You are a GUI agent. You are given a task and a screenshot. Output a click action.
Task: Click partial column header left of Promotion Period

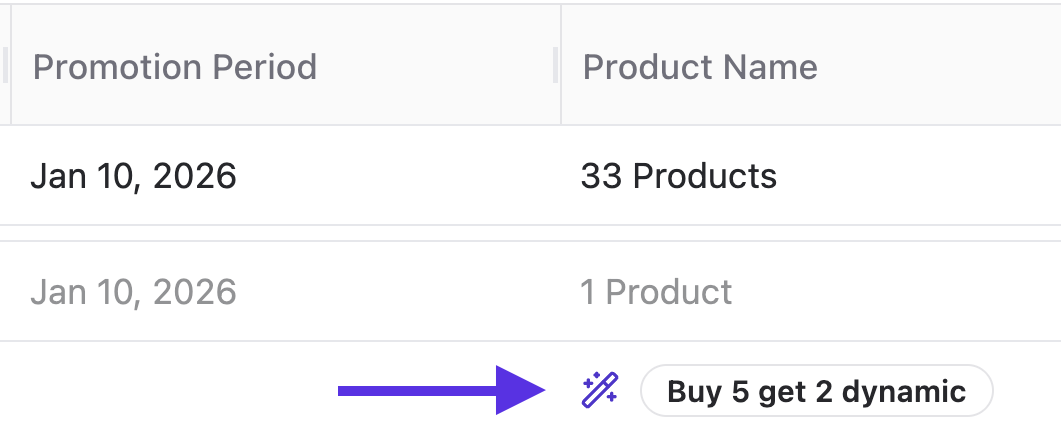pyautogui.click(x=5, y=65)
